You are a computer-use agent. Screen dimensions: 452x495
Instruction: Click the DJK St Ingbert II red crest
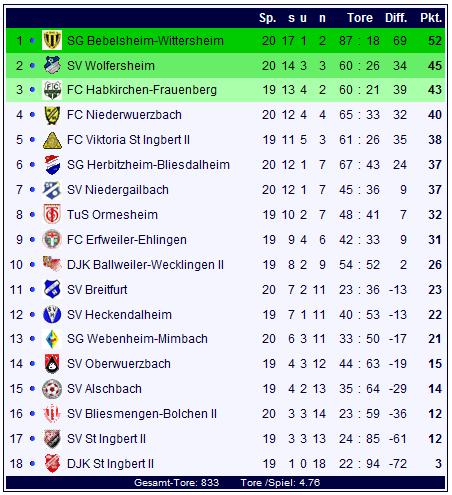tap(52, 463)
